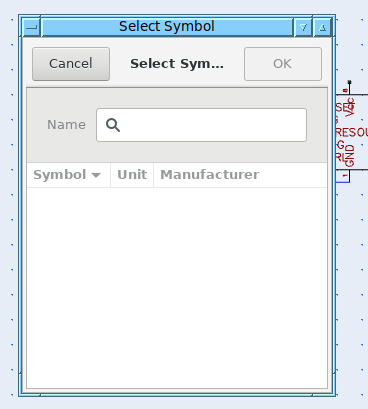Click the pin endpoint square above Vcc
Image resolution: width=368 pixels, height=409 pixels.
click(x=349, y=82)
